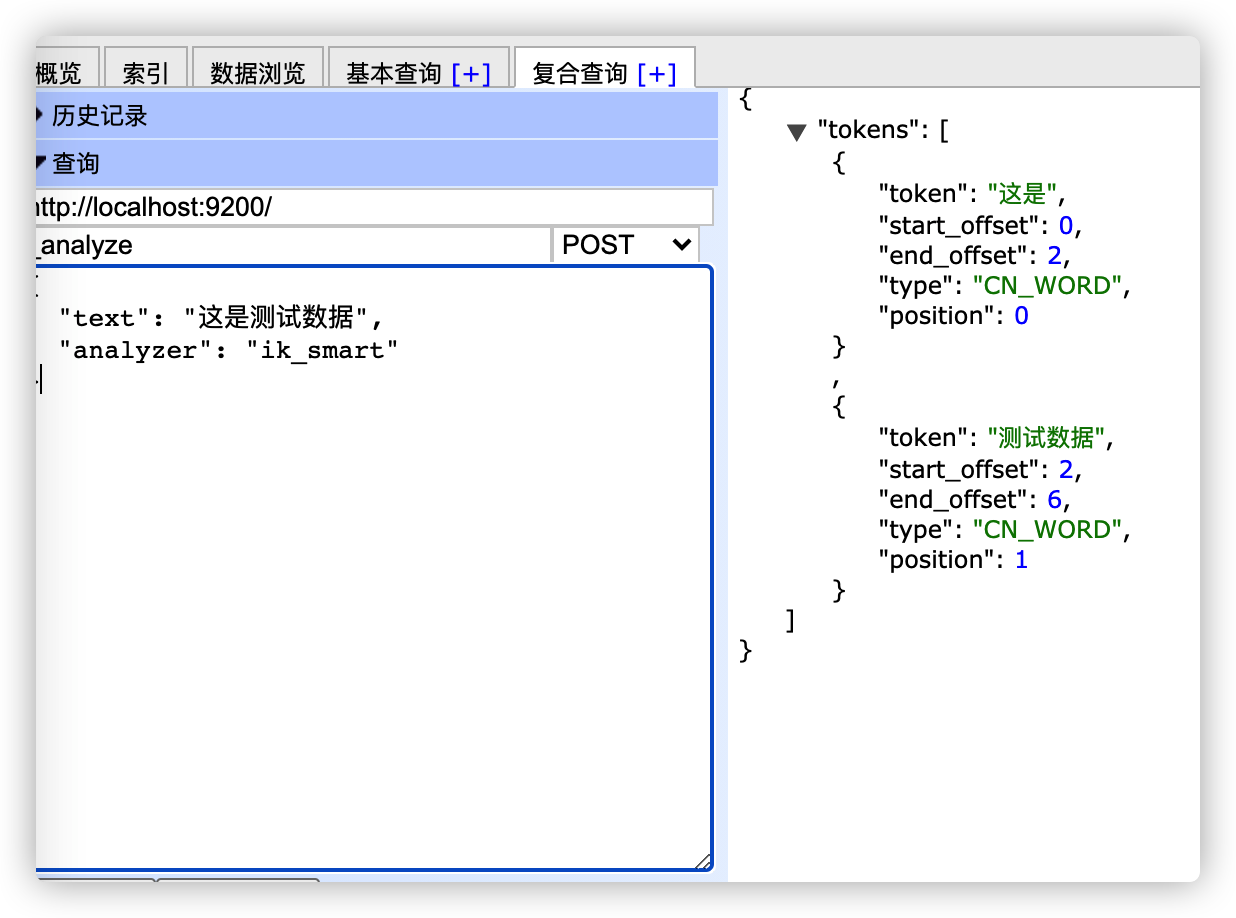Click inside the JSON request body editor
Screen dimensions: 1236x918
[x=374, y=568]
